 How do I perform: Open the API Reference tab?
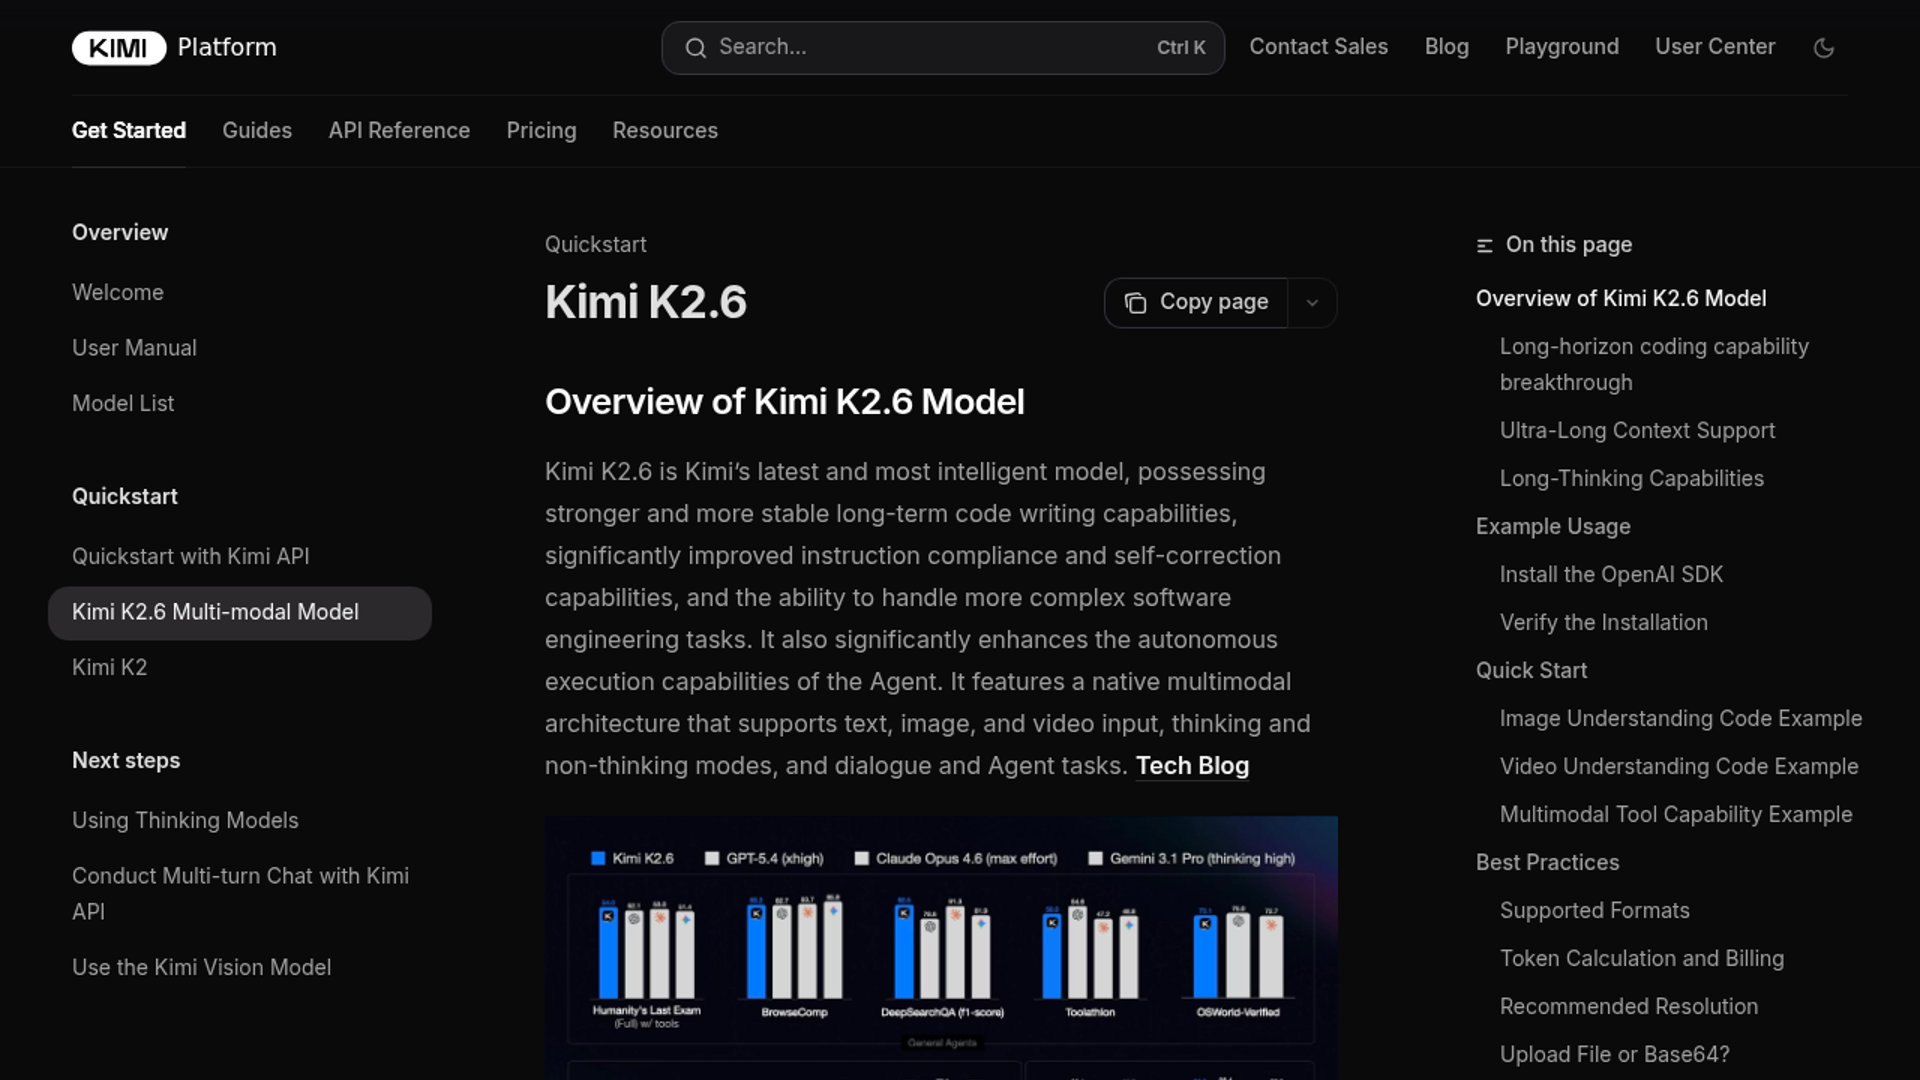[399, 130]
